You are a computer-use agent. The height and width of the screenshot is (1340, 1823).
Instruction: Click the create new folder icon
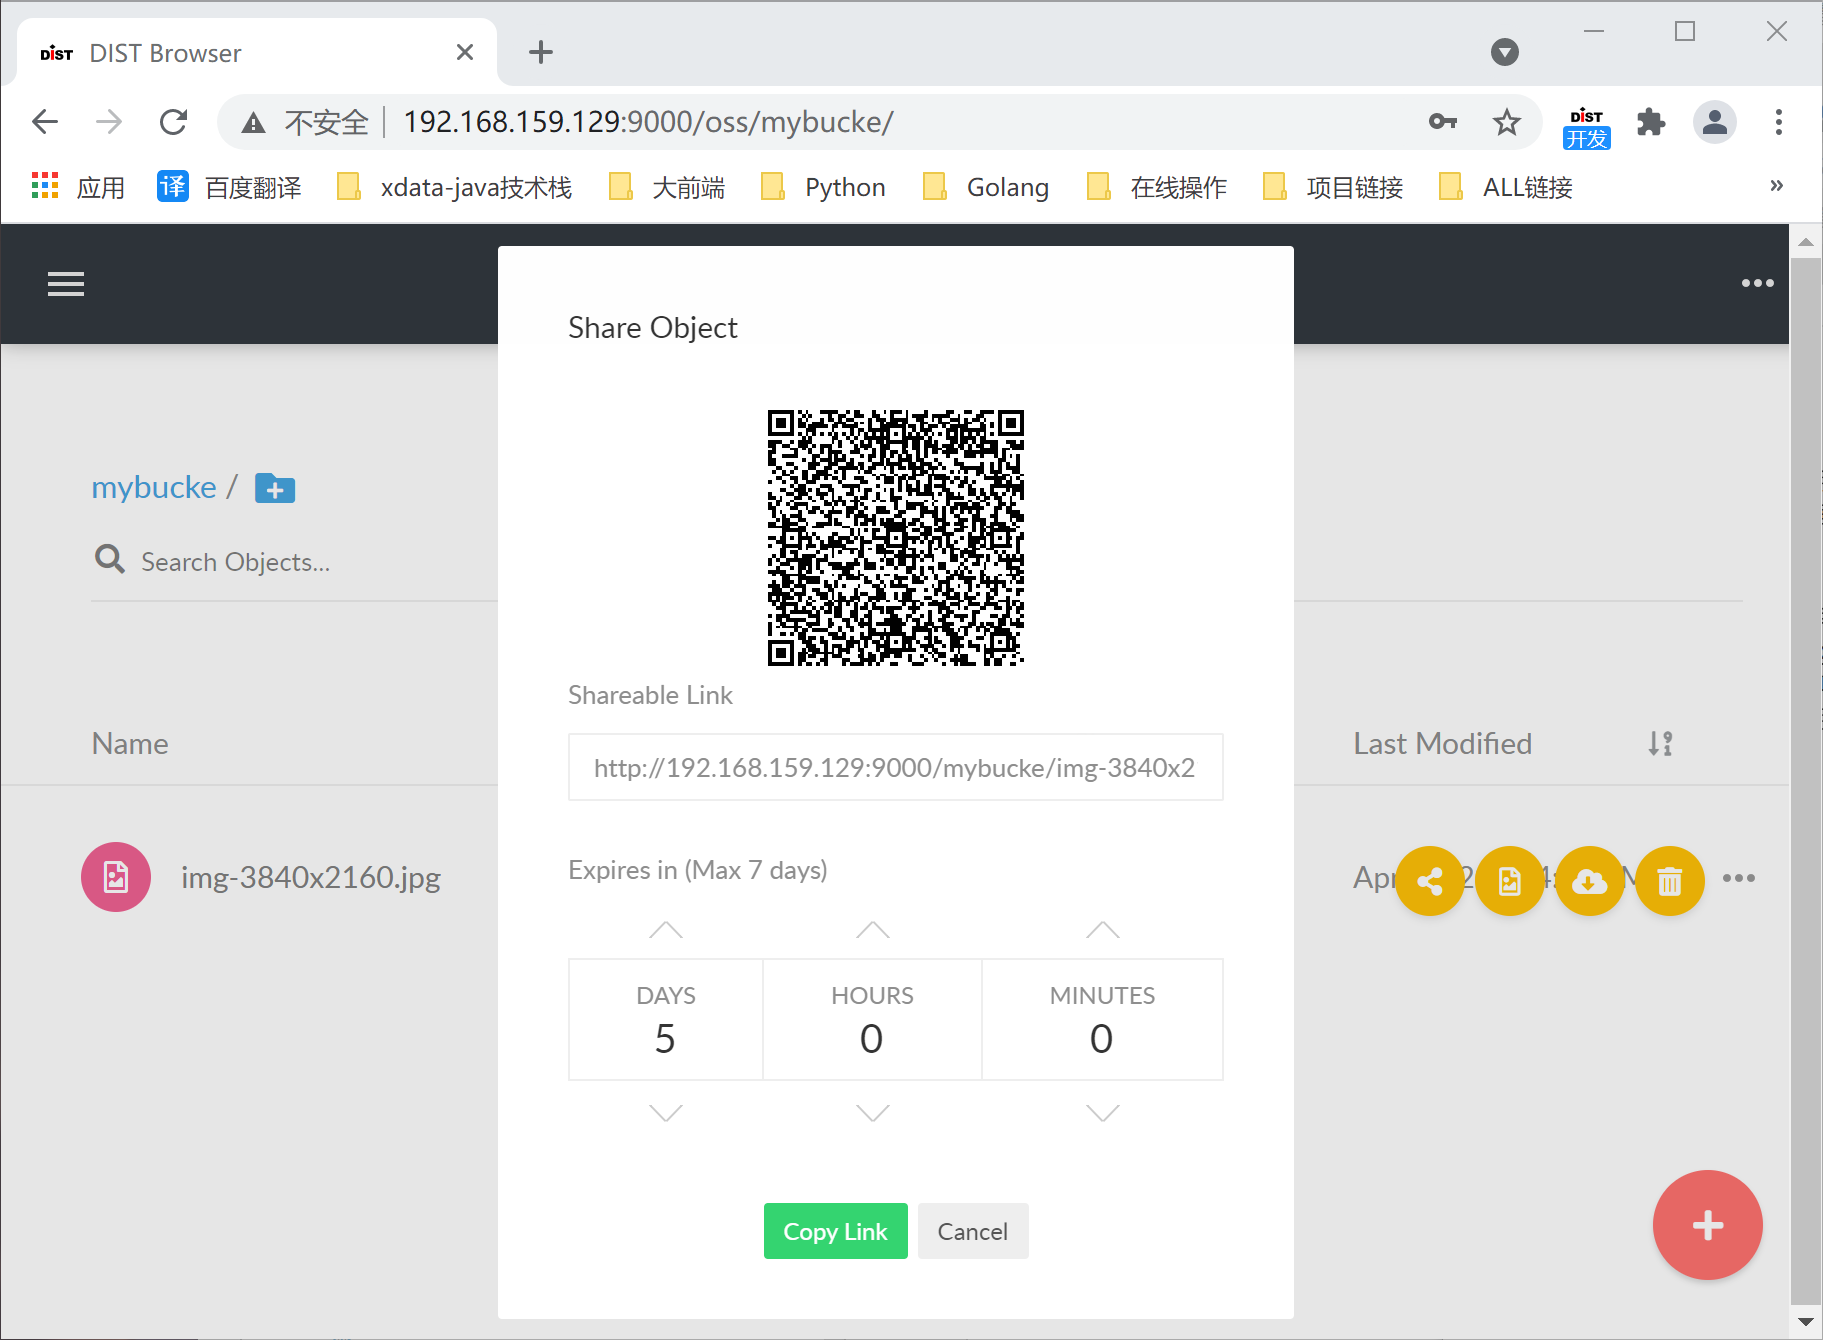275,488
